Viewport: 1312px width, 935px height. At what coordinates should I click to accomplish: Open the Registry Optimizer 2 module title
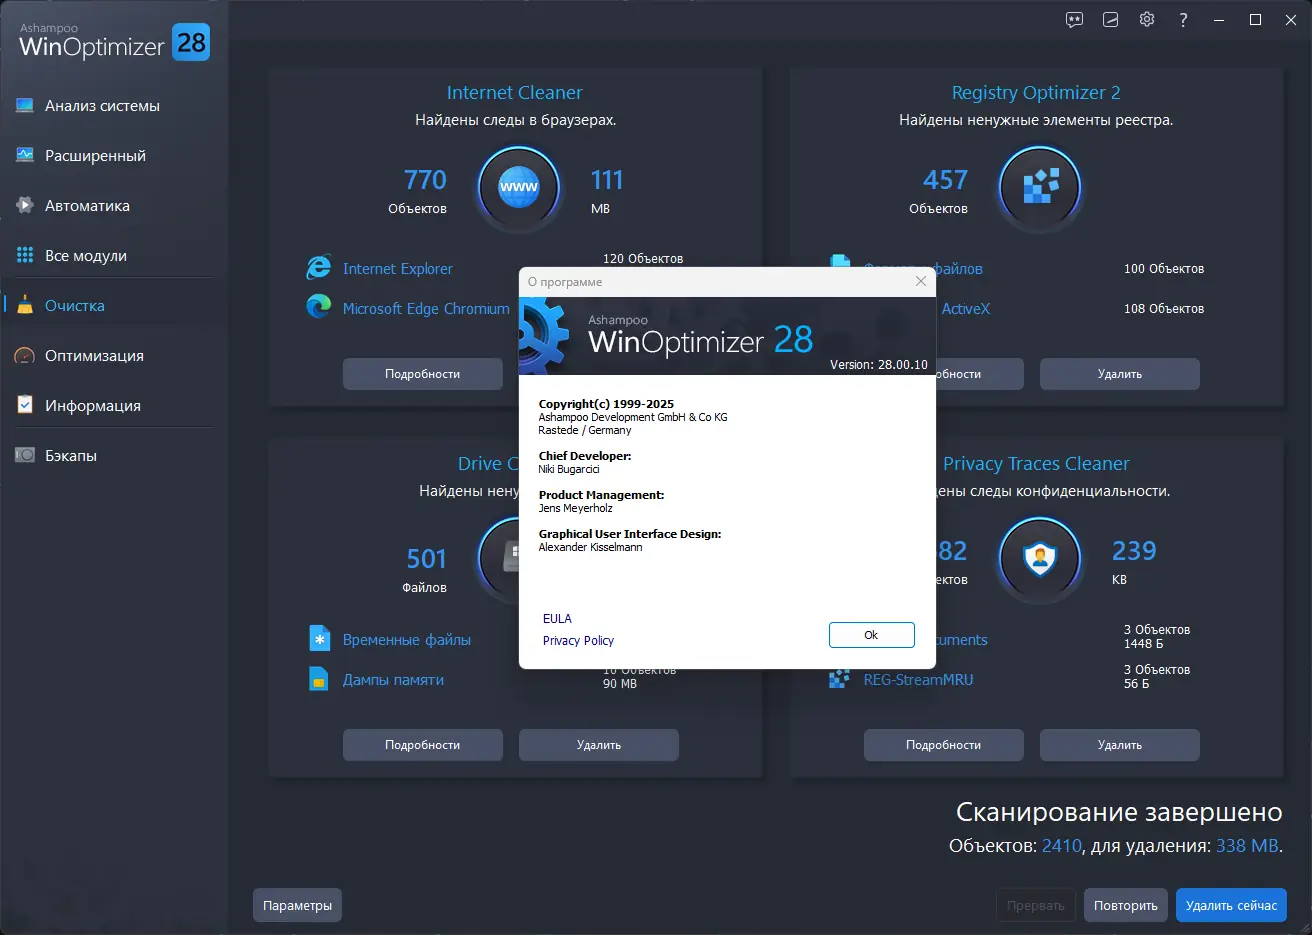click(1036, 93)
